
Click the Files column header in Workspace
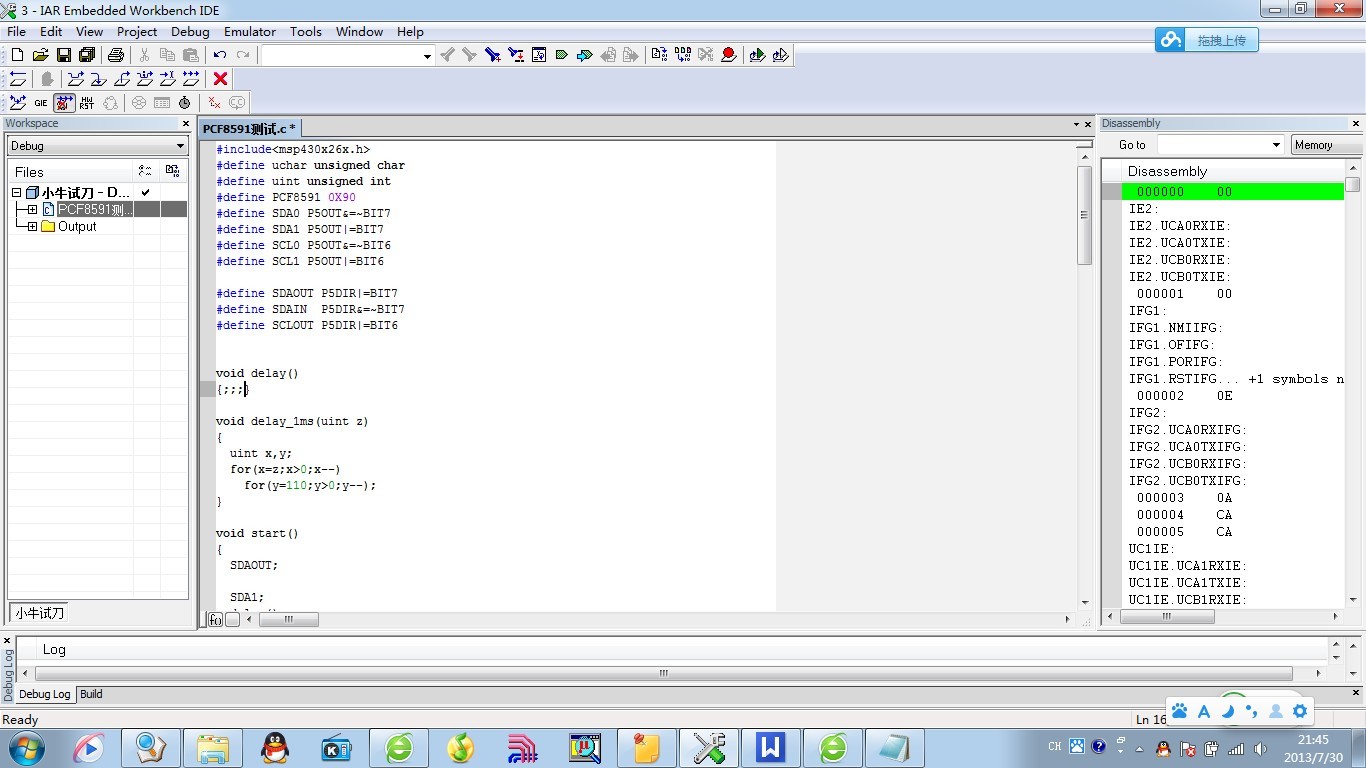pyautogui.click(x=72, y=172)
